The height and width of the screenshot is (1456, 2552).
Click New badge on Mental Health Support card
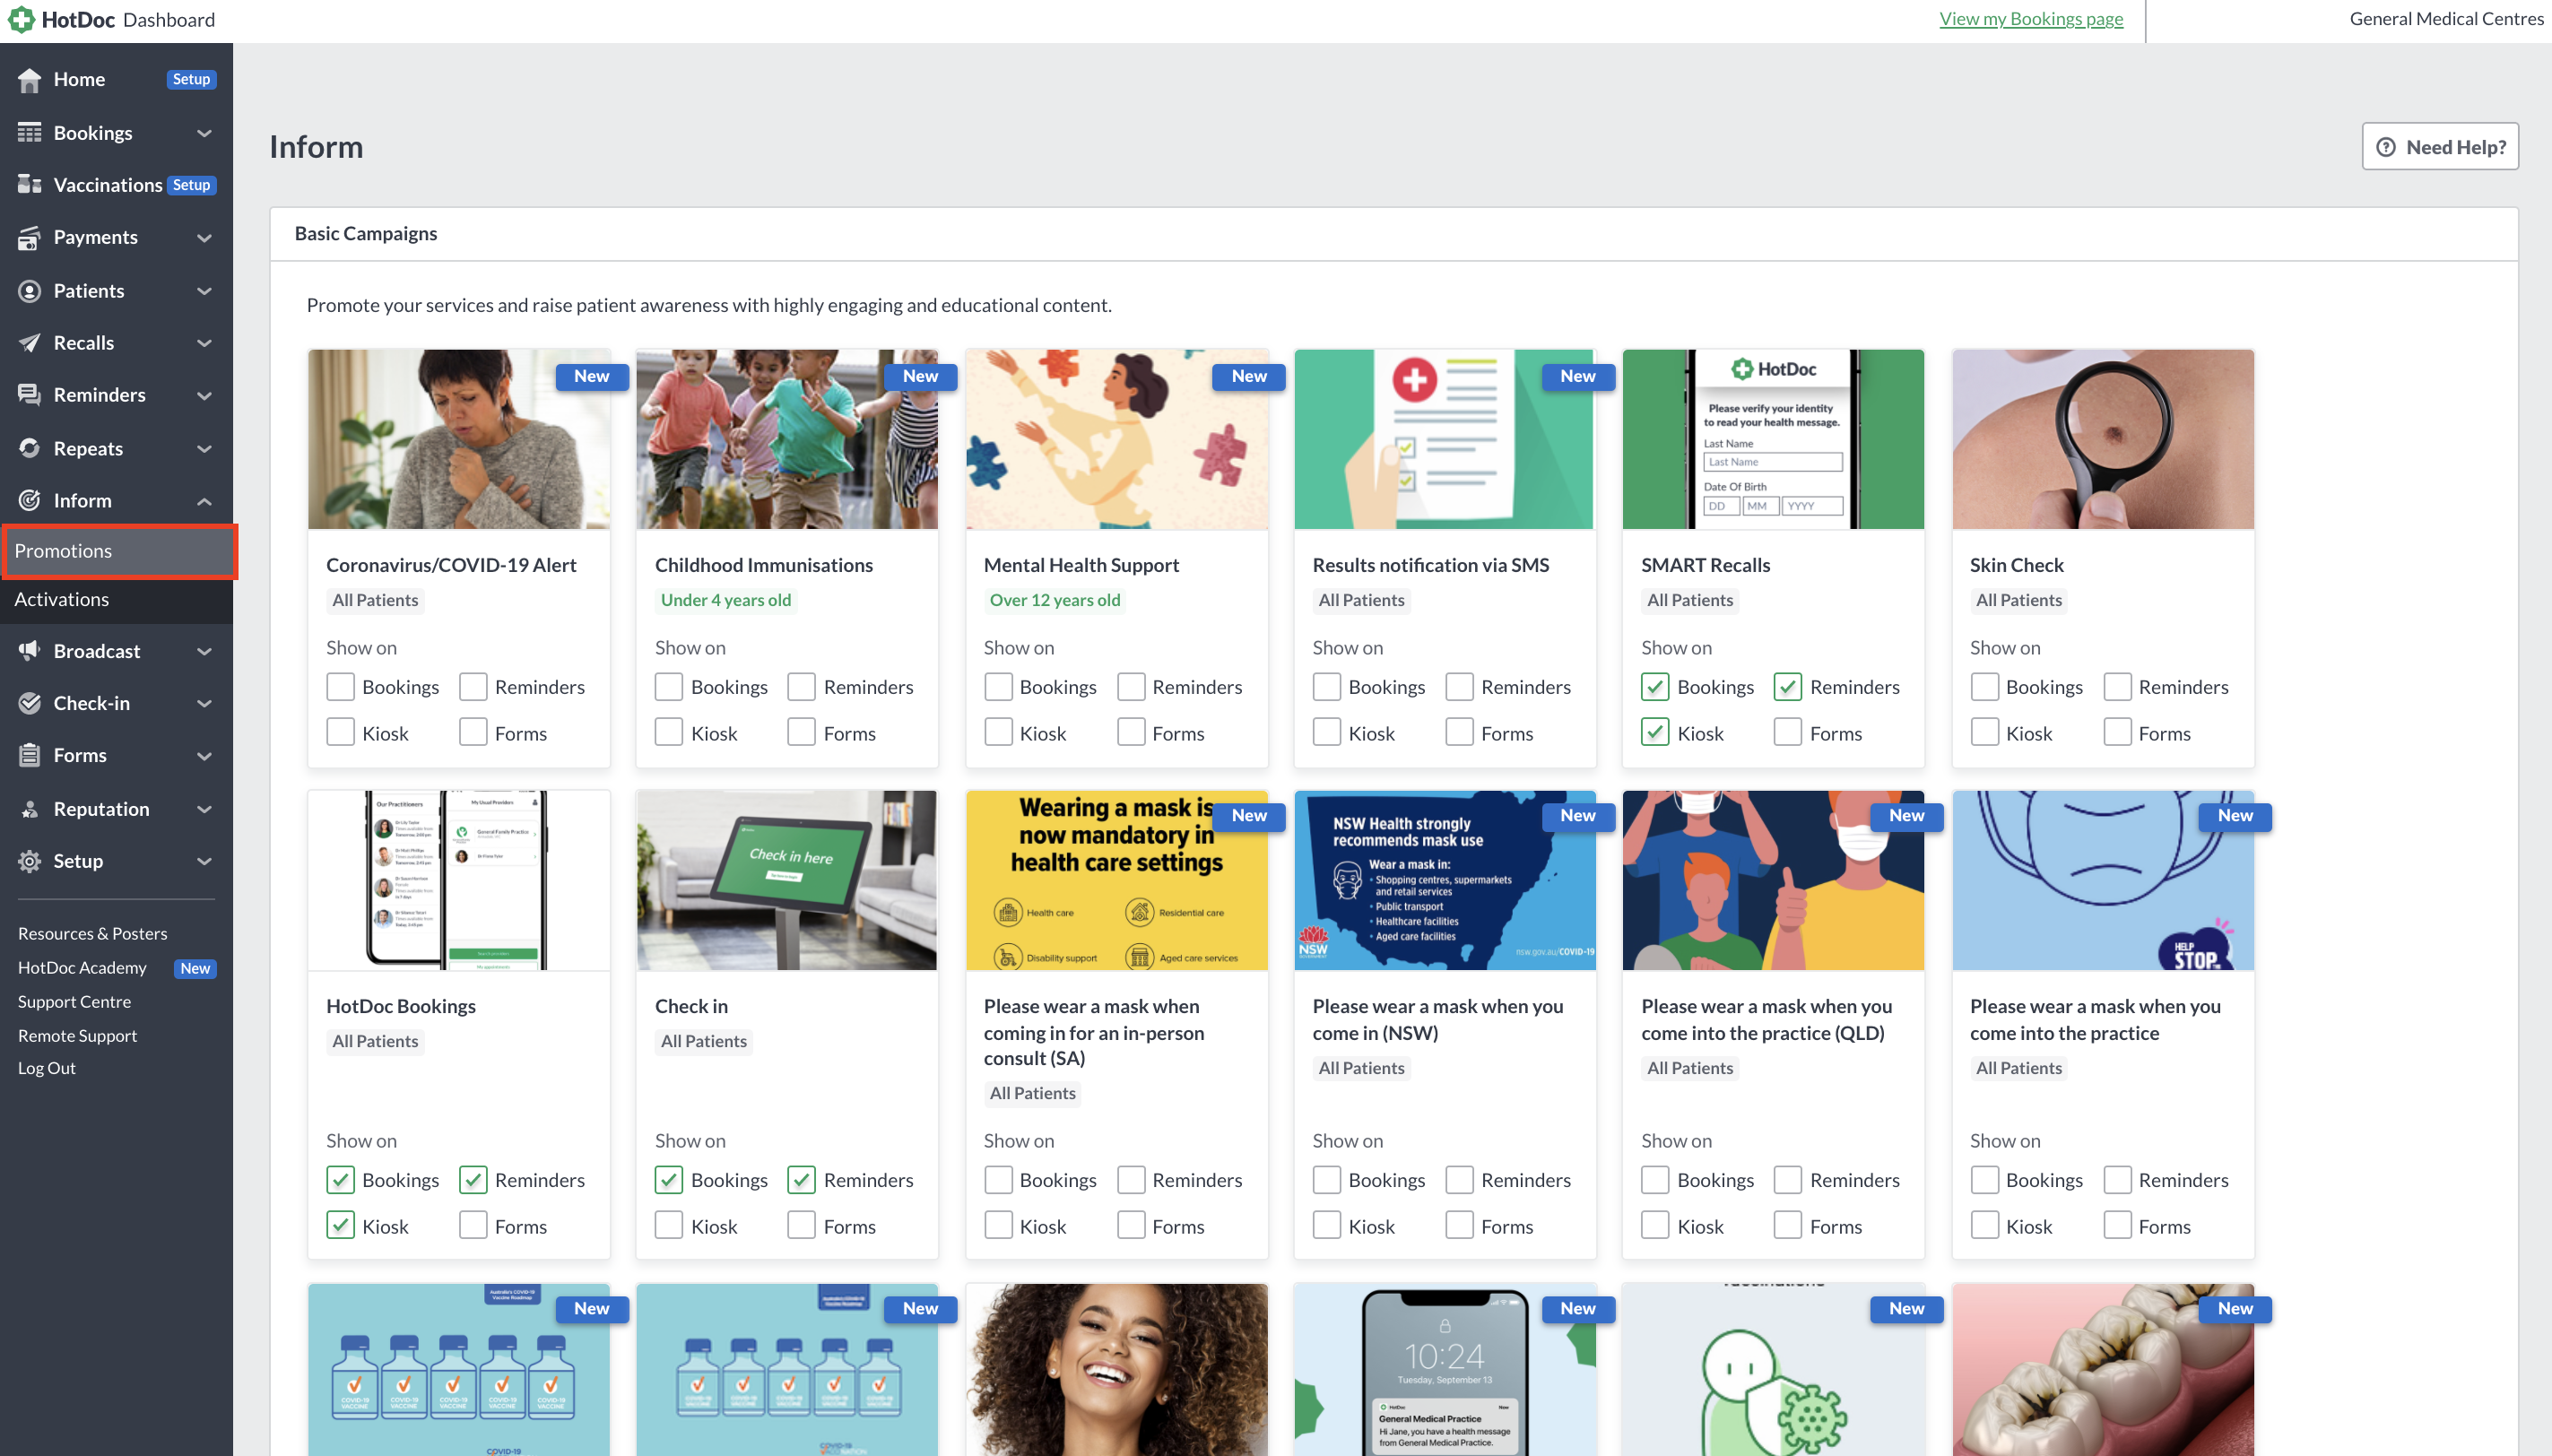(x=1249, y=376)
